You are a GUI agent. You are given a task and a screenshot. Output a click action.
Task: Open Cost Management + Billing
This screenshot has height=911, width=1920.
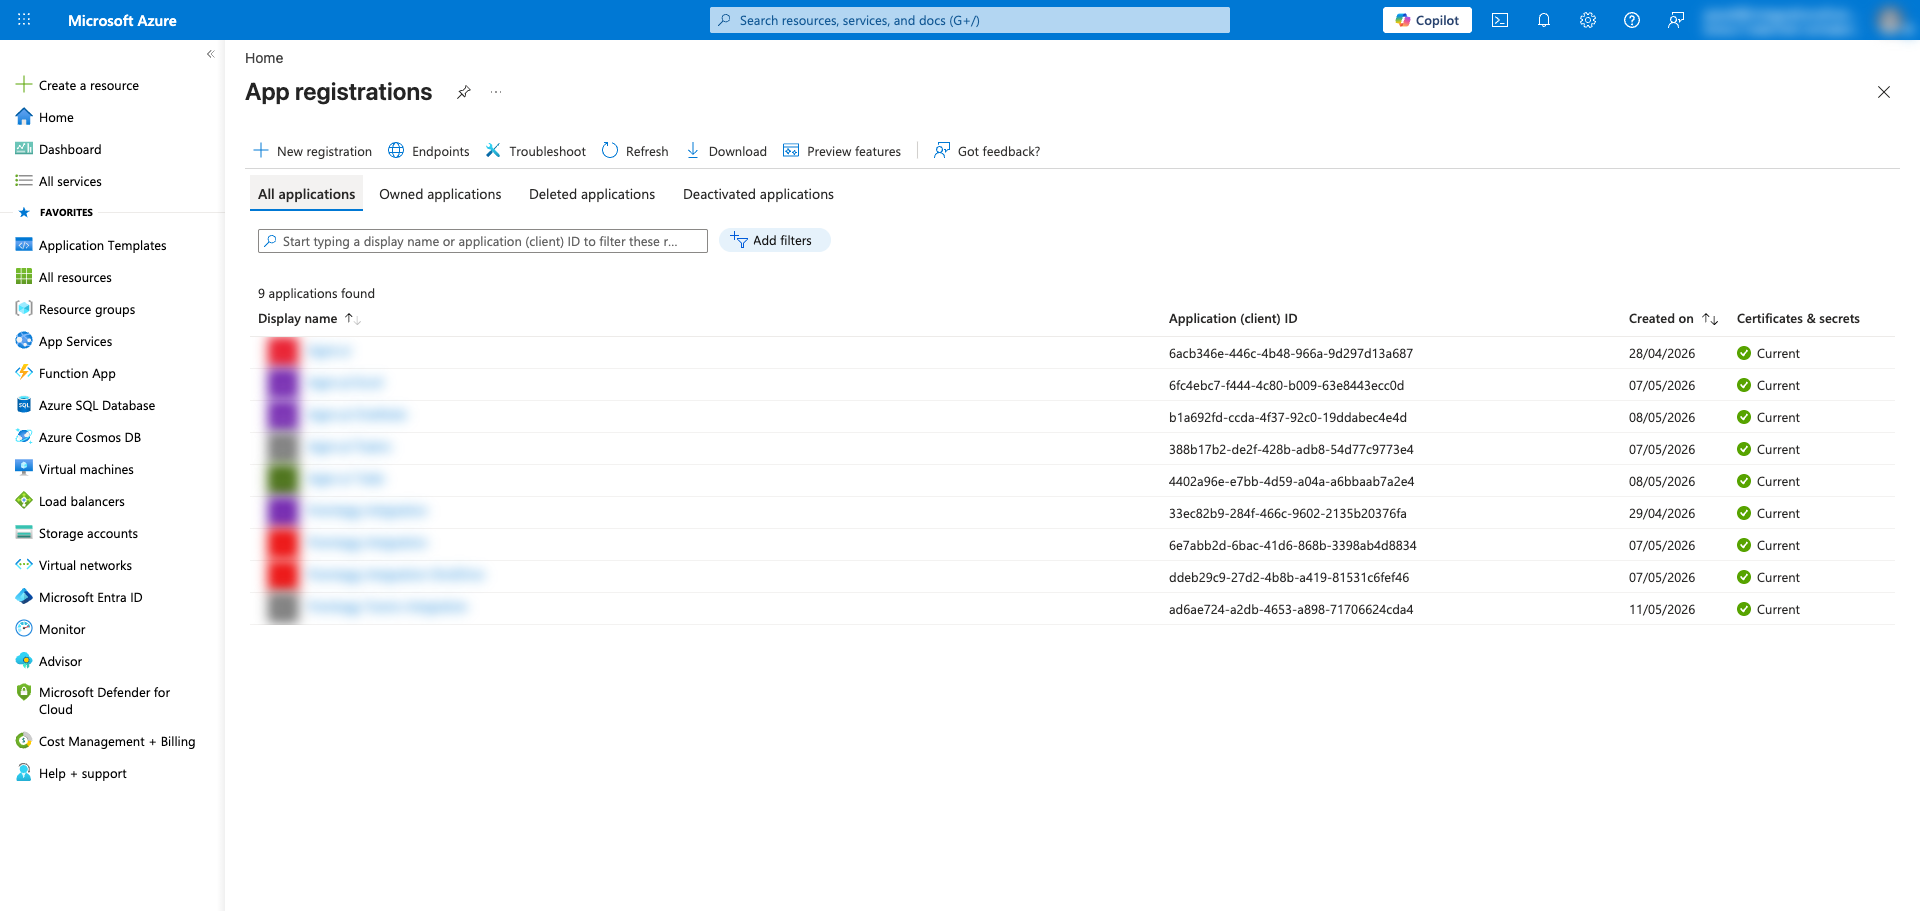click(x=116, y=741)
